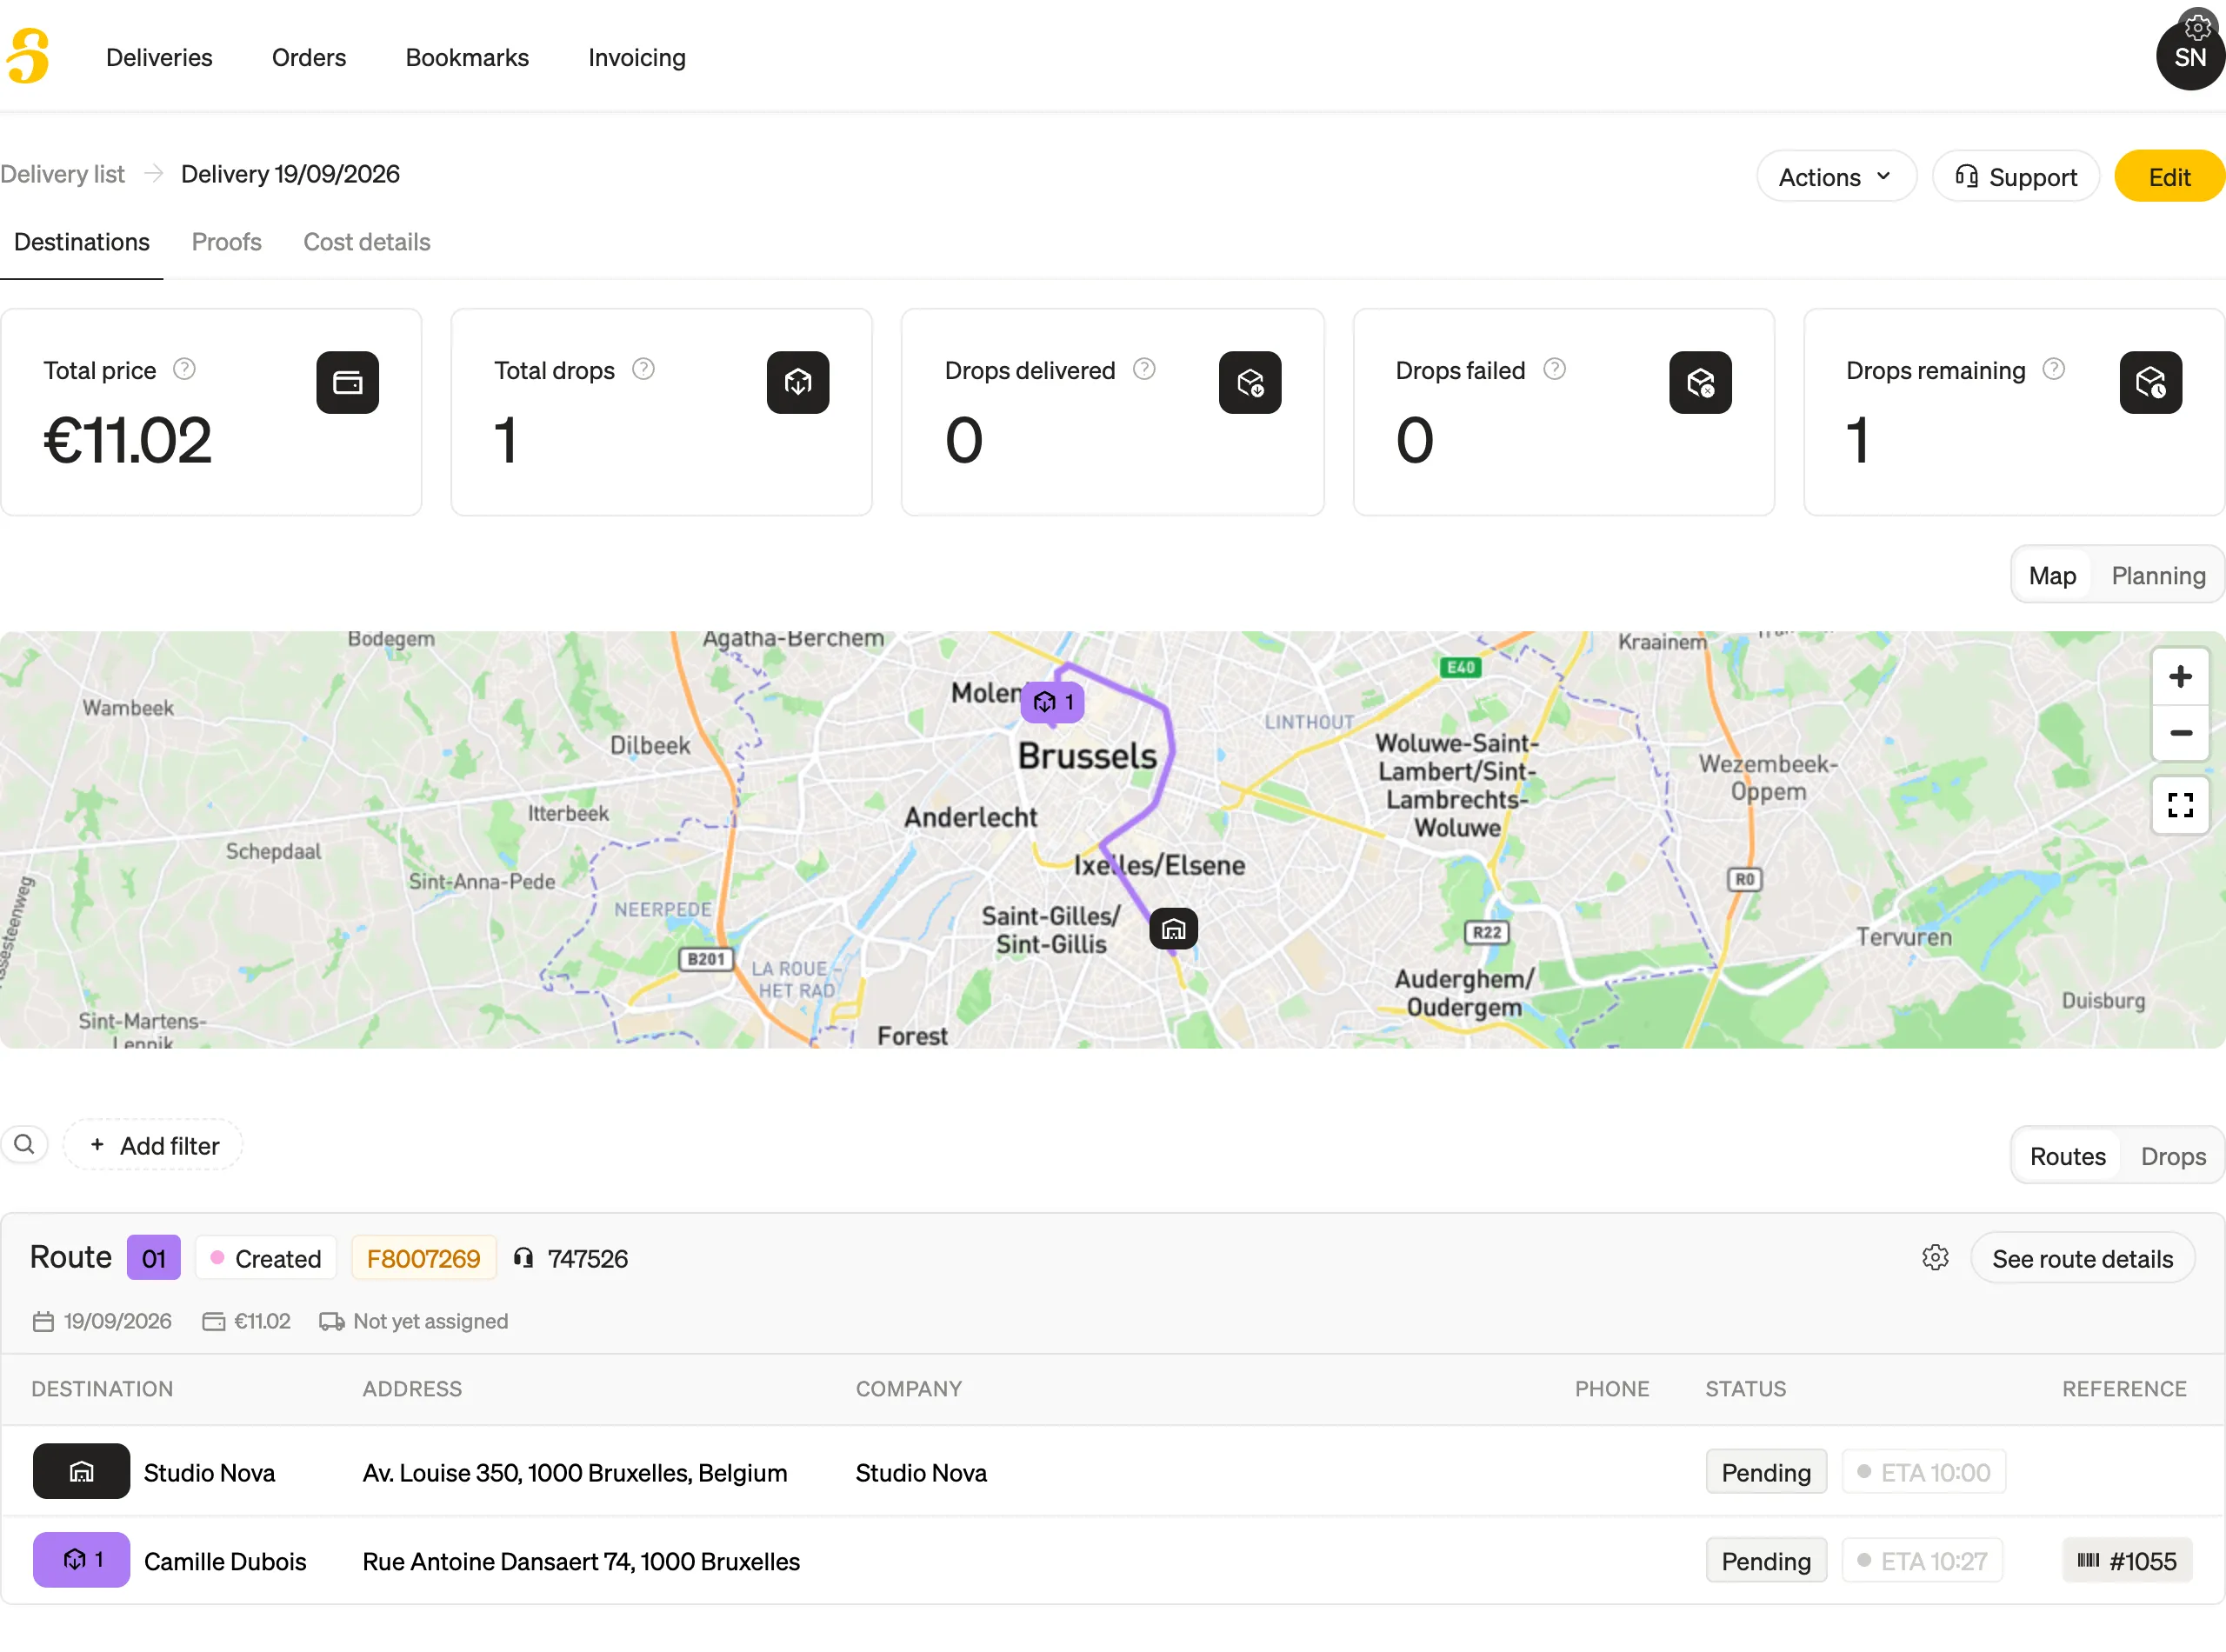
Task: Click the pickup warehouse marker on map
Action: tap(1173, 929)
